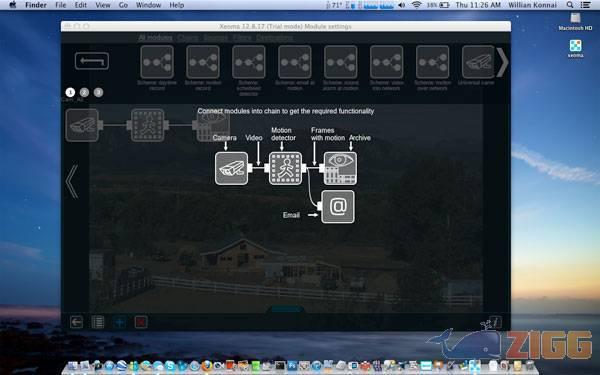Open the Apple menu
This screenshot has height=375, width=600.
point(12,5)
